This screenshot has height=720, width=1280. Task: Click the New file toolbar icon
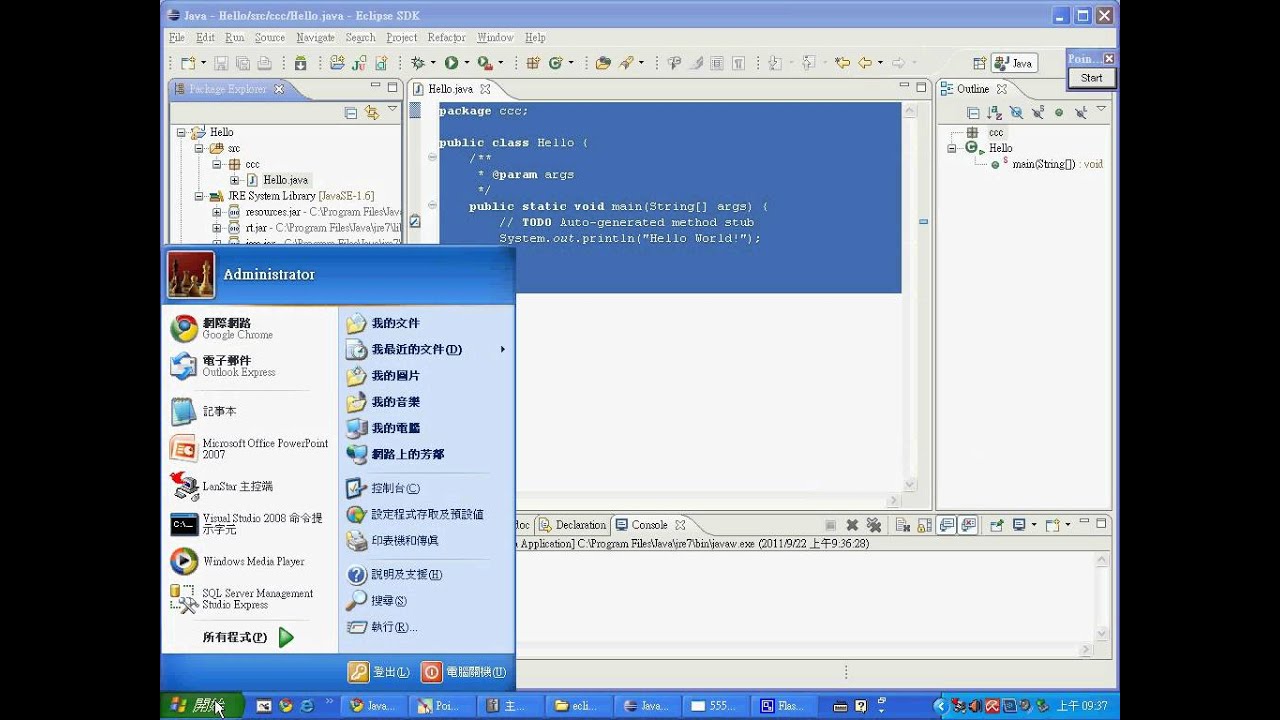pyautogui.click(x=187, y=63)
